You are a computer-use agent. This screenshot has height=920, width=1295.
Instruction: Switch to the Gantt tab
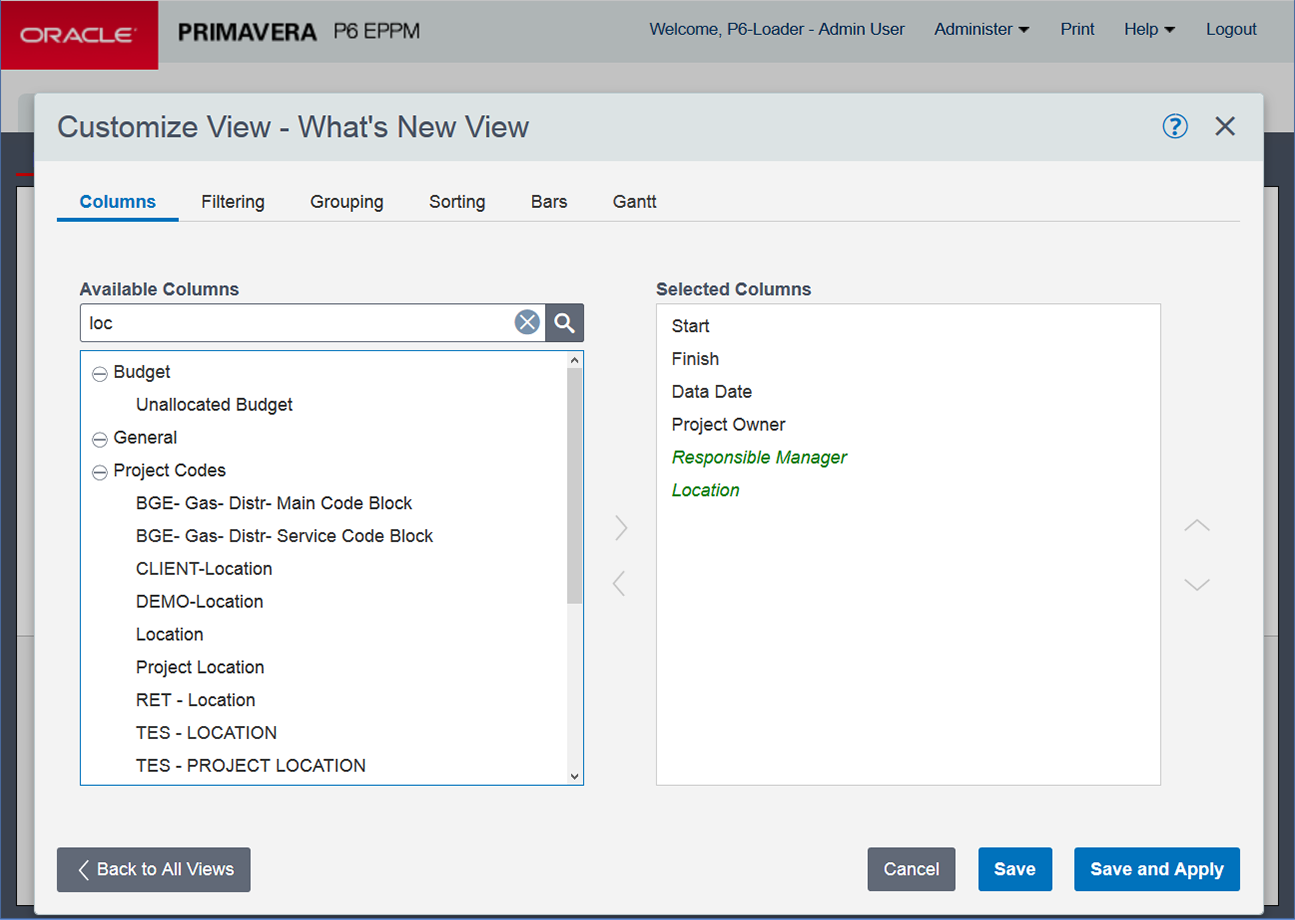(634, 202)
